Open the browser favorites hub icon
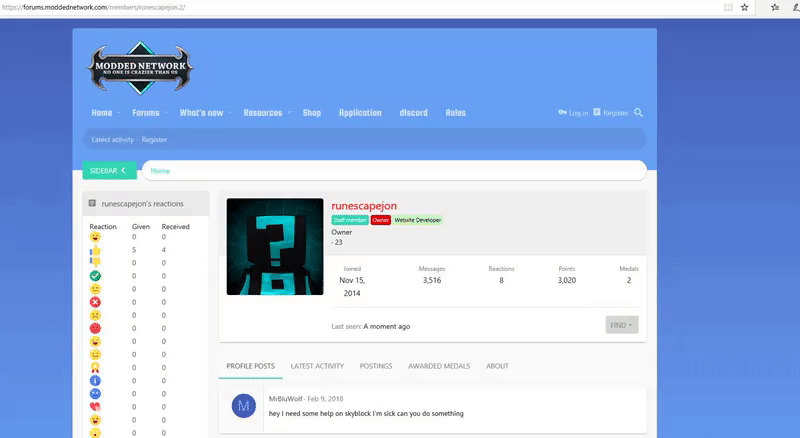This screenshot has height=438, width=800. click(774, 7)
